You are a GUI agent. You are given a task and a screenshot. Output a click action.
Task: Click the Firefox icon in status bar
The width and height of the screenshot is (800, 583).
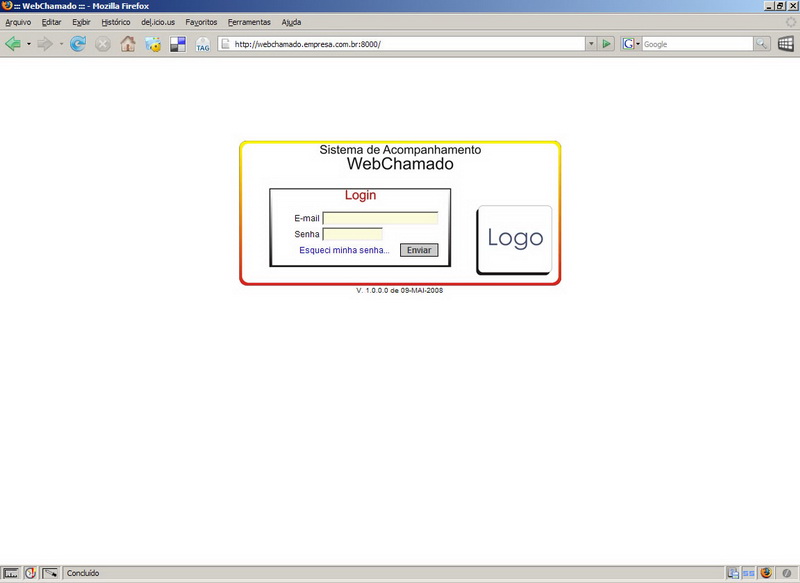767,573
